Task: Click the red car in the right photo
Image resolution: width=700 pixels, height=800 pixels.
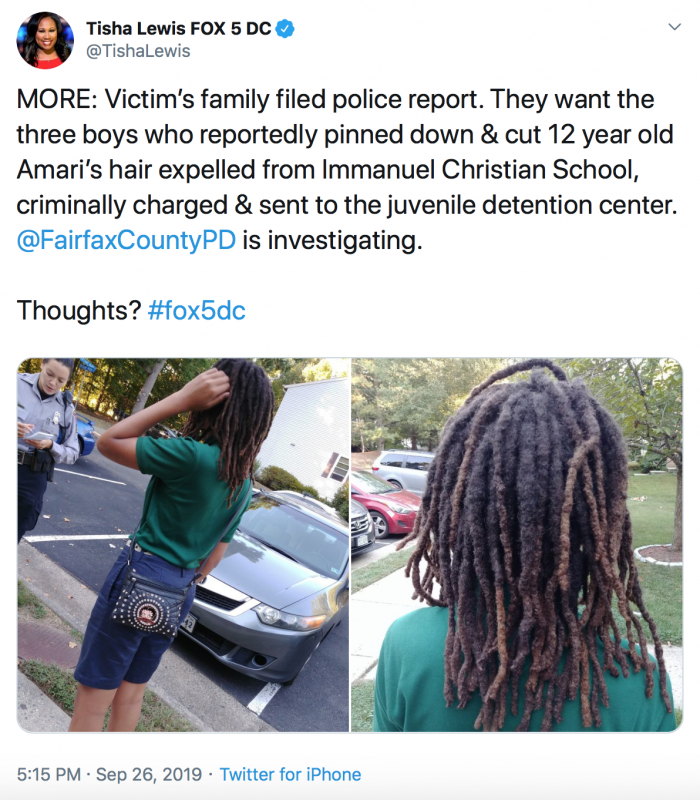Action: (x=386, y=502)
